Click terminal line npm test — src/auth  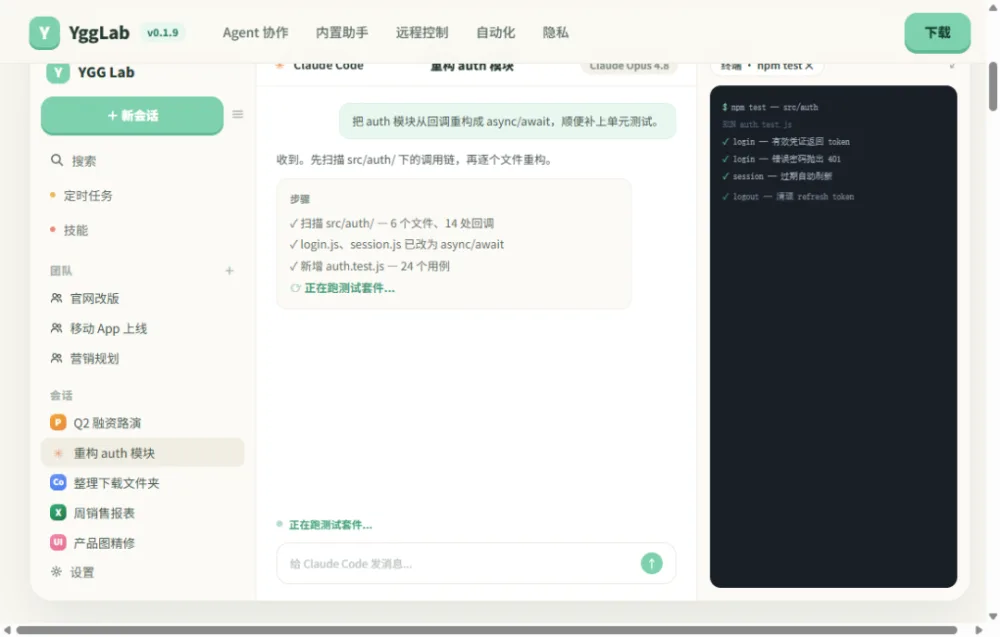tap(770, 107)
